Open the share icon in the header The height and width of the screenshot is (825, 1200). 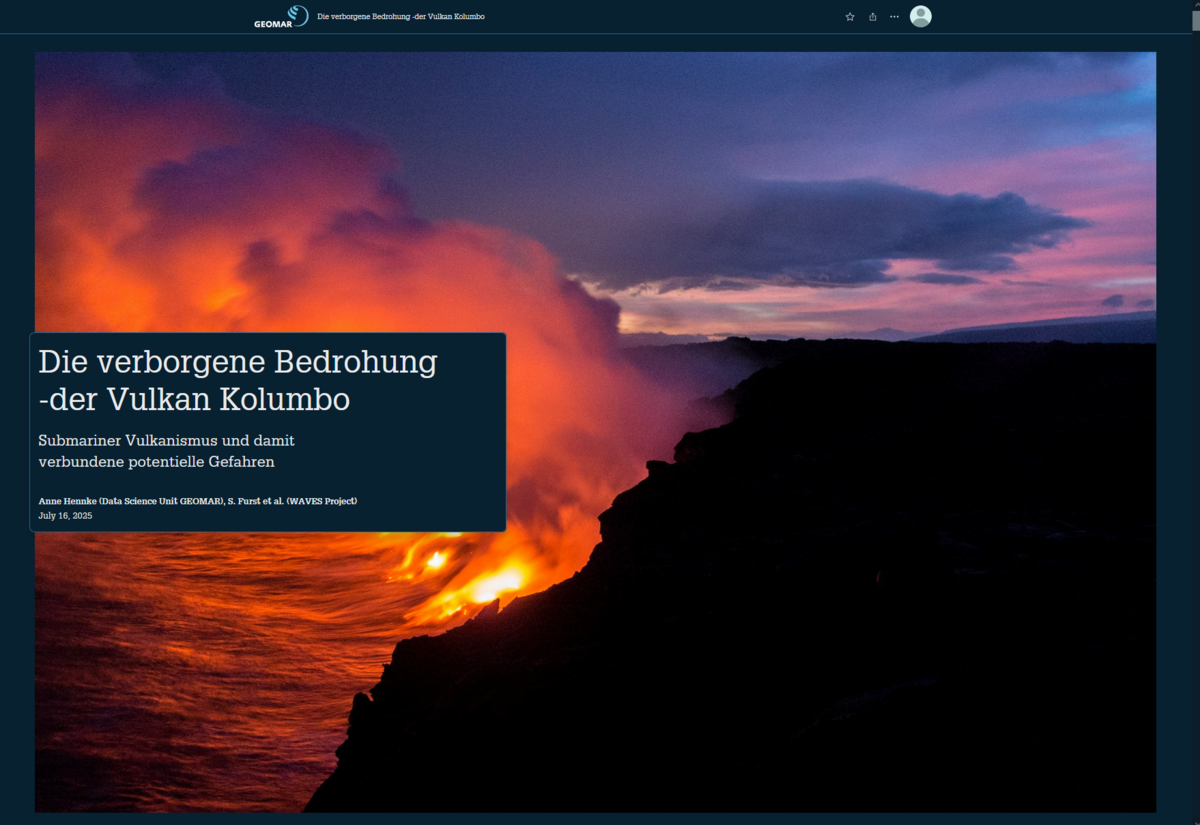point(872,17)
